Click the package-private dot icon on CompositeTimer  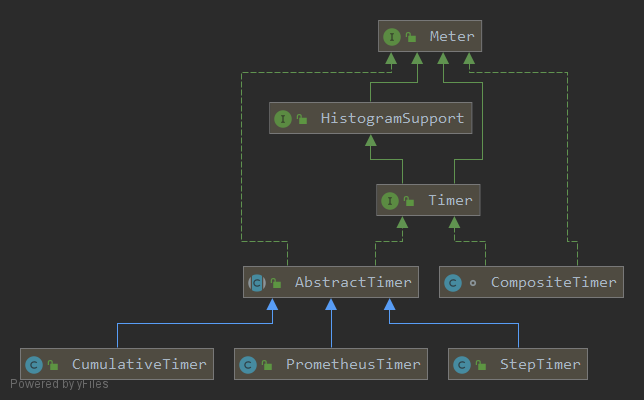click(470, 283)
